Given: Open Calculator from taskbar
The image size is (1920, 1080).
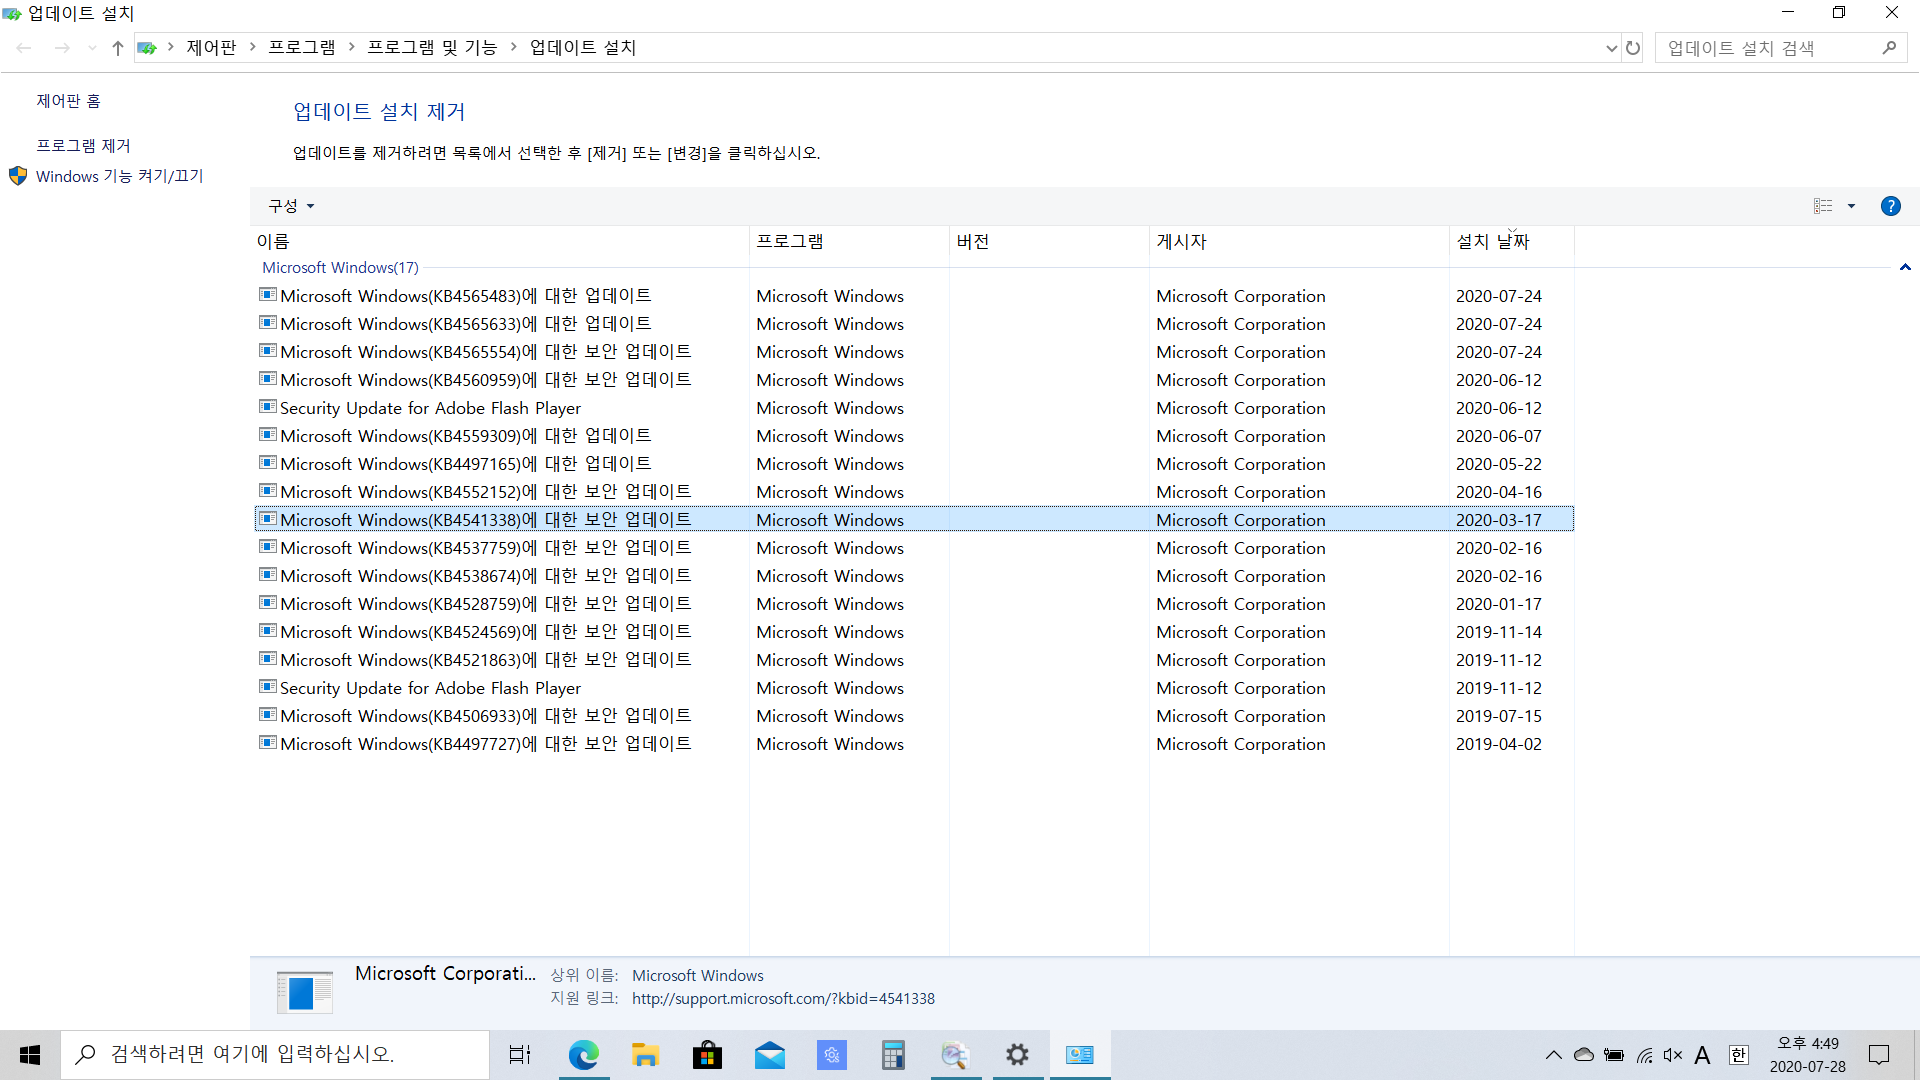Looking at the screenshot, I should (x=893, y=1055).
